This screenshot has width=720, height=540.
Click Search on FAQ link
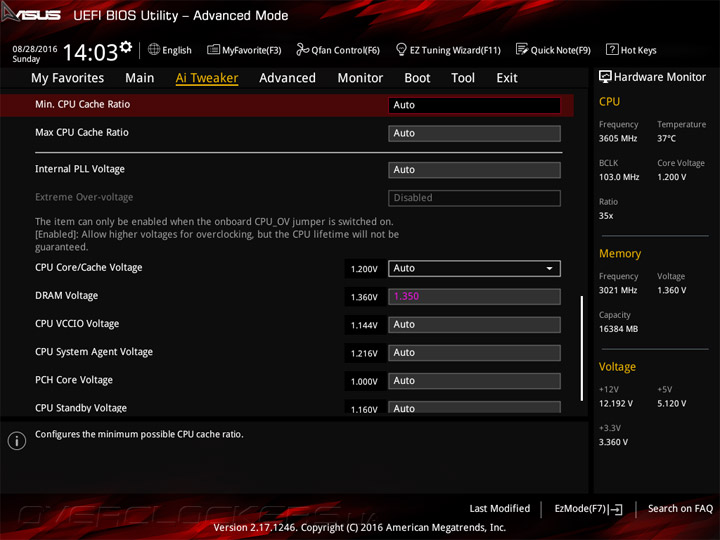coord(680,508)
